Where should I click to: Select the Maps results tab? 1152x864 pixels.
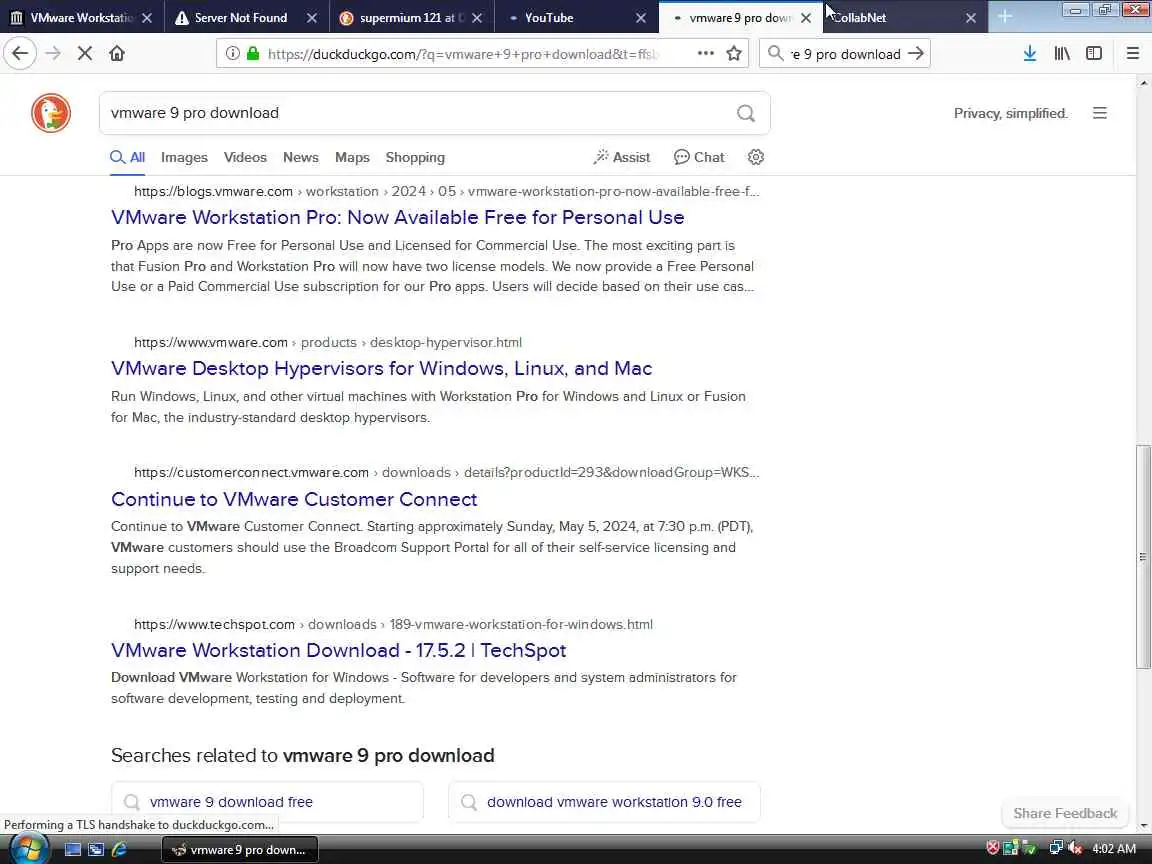pos(352,157)
